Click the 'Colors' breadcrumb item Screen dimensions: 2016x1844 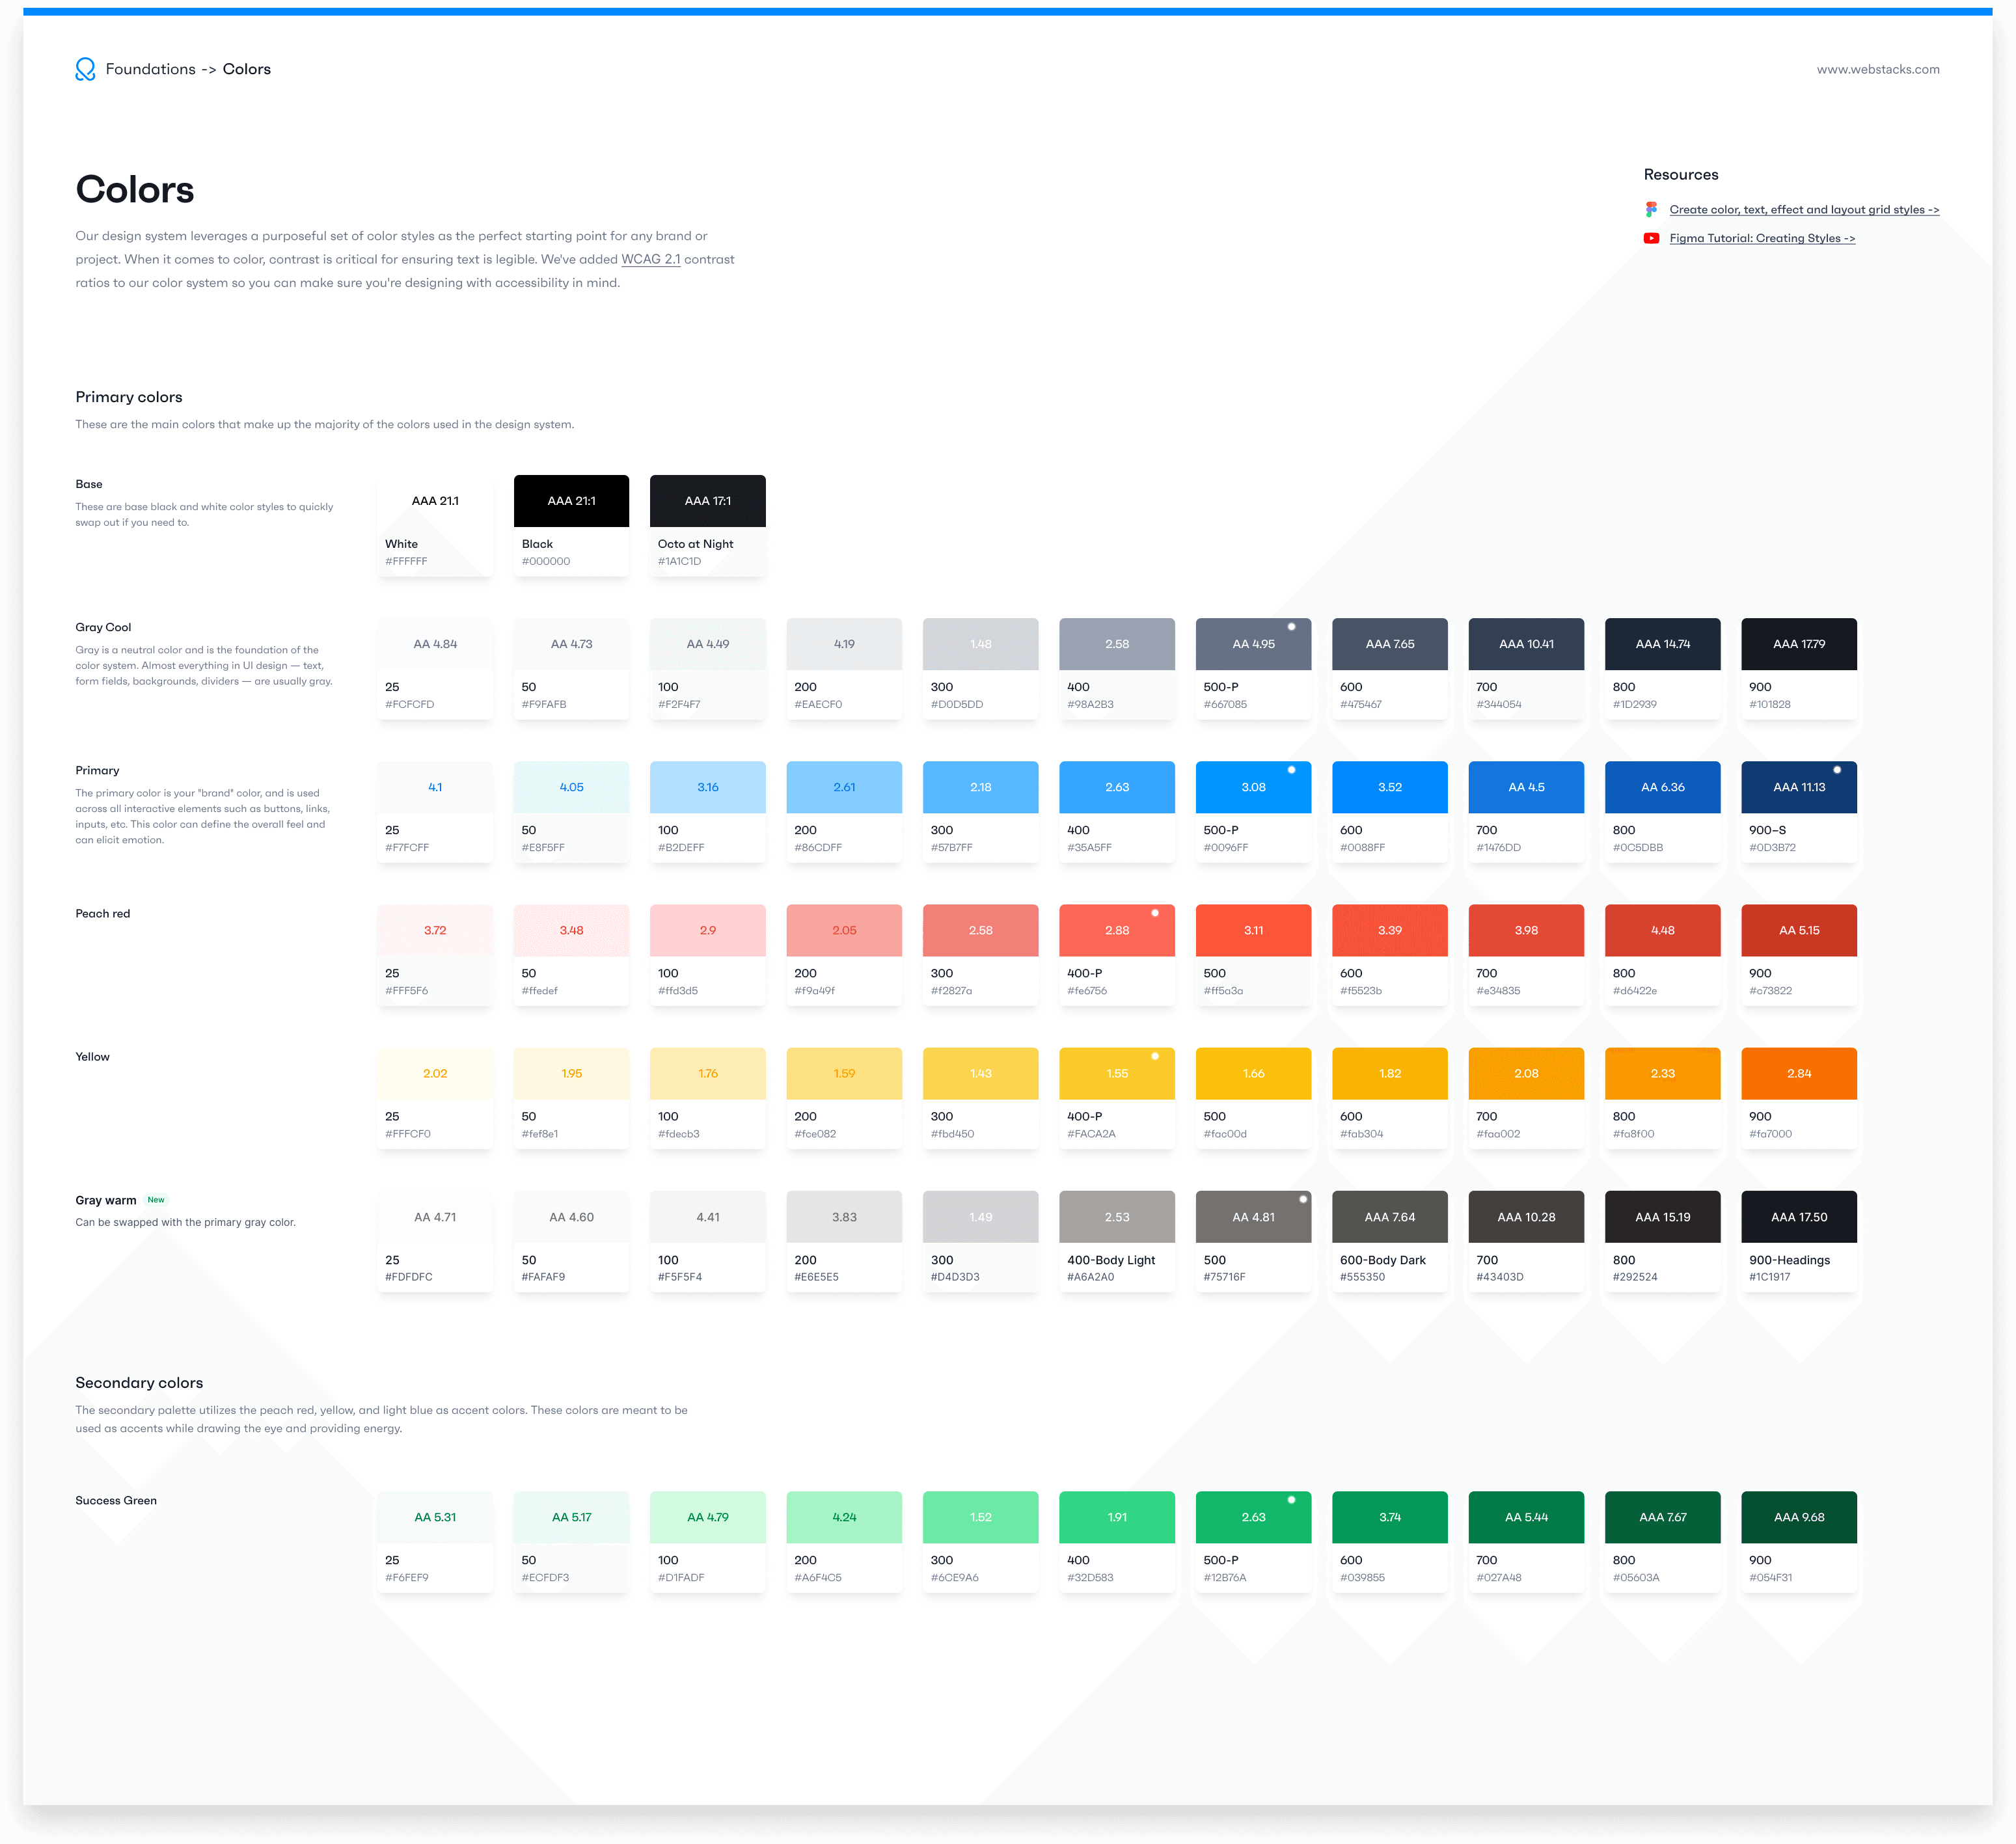coord(246,69)
